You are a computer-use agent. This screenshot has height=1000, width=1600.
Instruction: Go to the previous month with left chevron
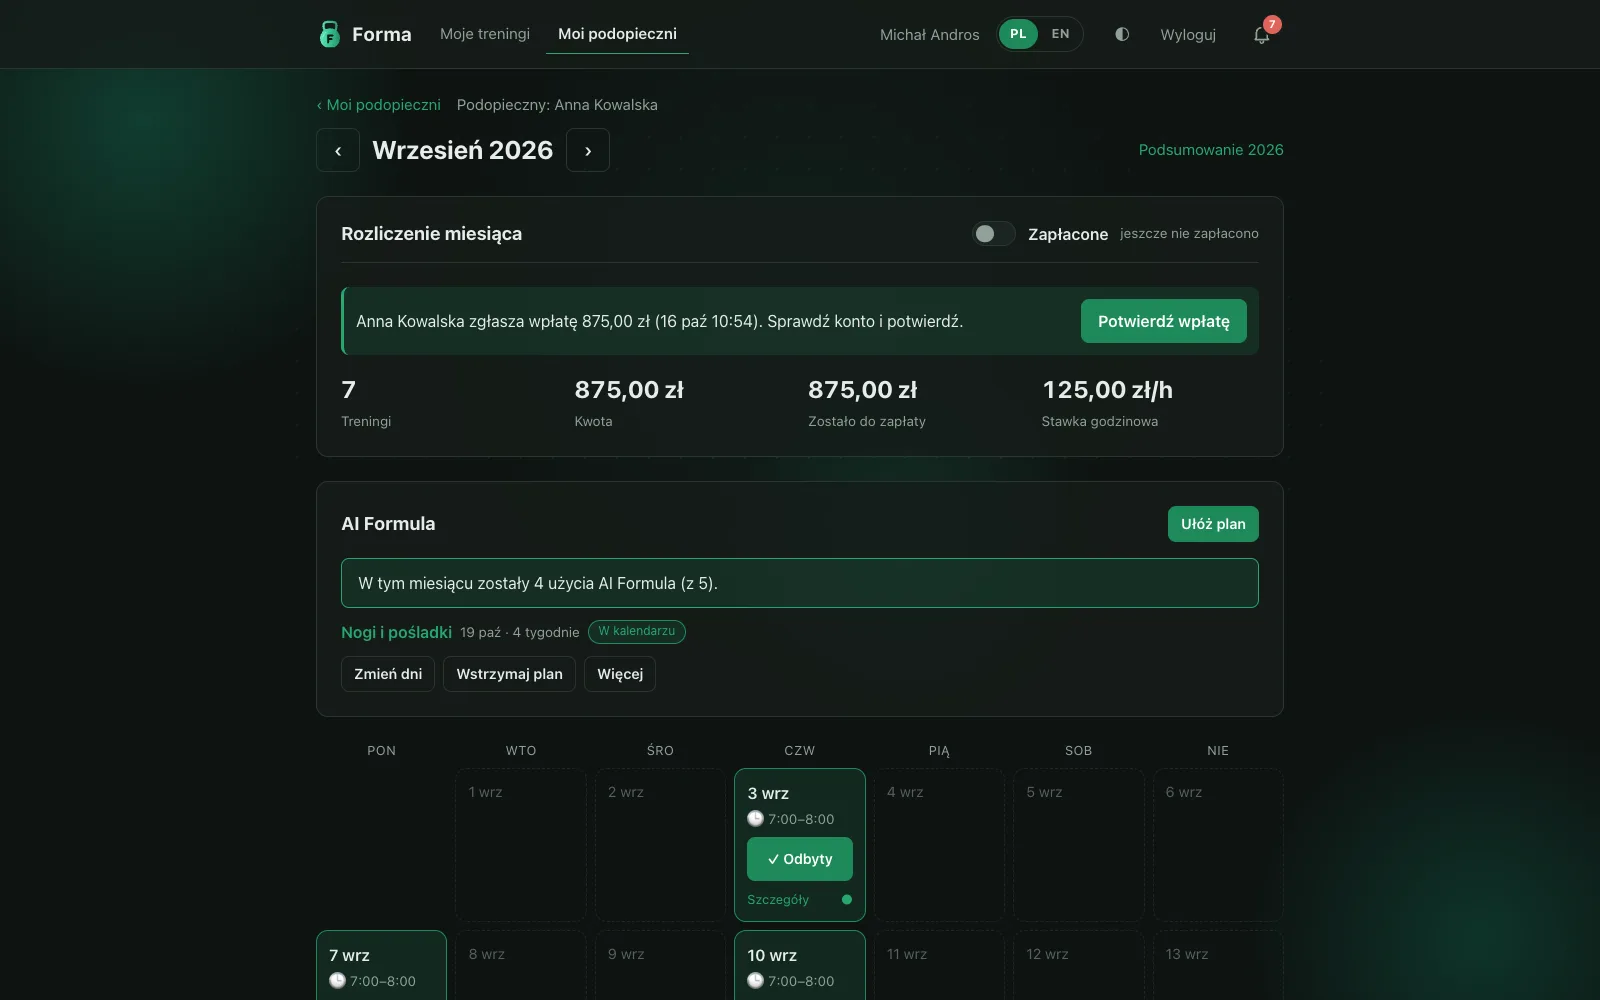coord(338,151)
